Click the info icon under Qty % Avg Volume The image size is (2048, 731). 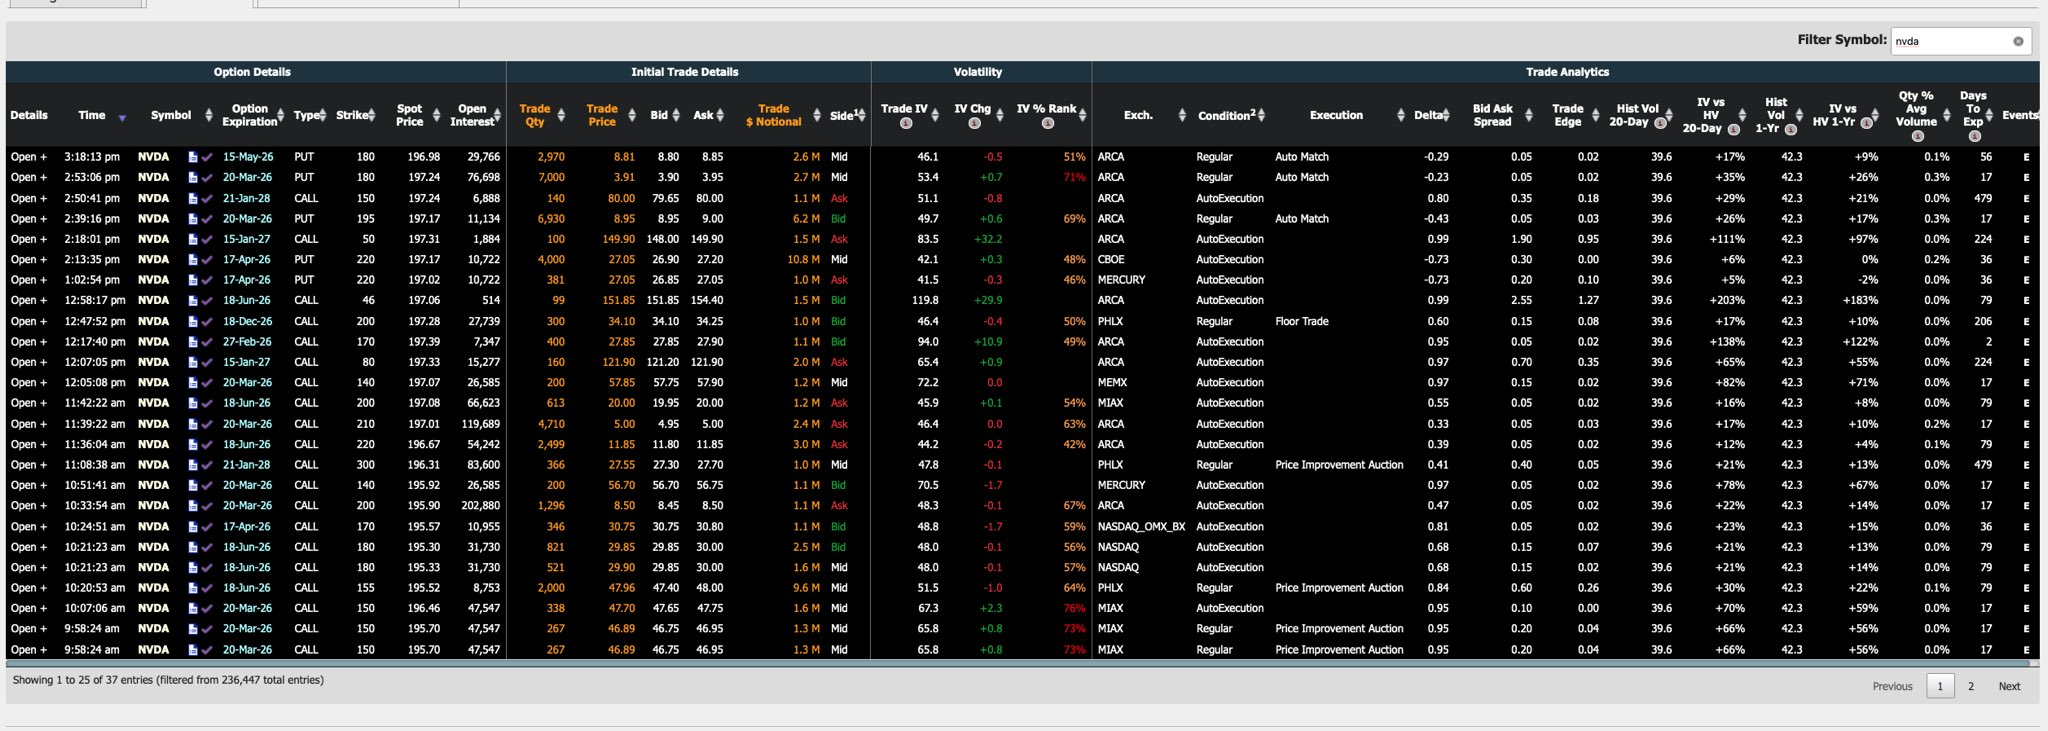click(1916, 136)
